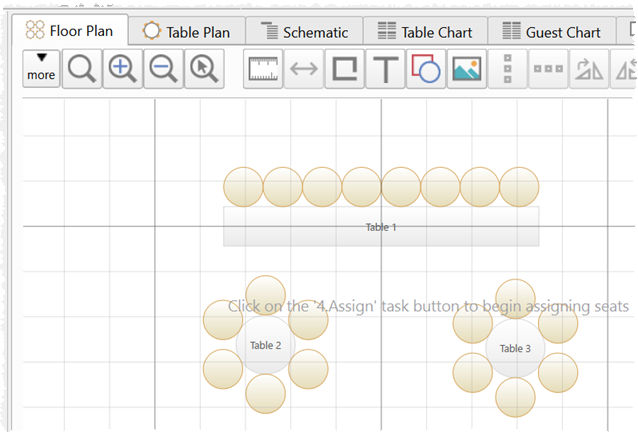Click the zoom out magnifier icon

click(163, 69)
